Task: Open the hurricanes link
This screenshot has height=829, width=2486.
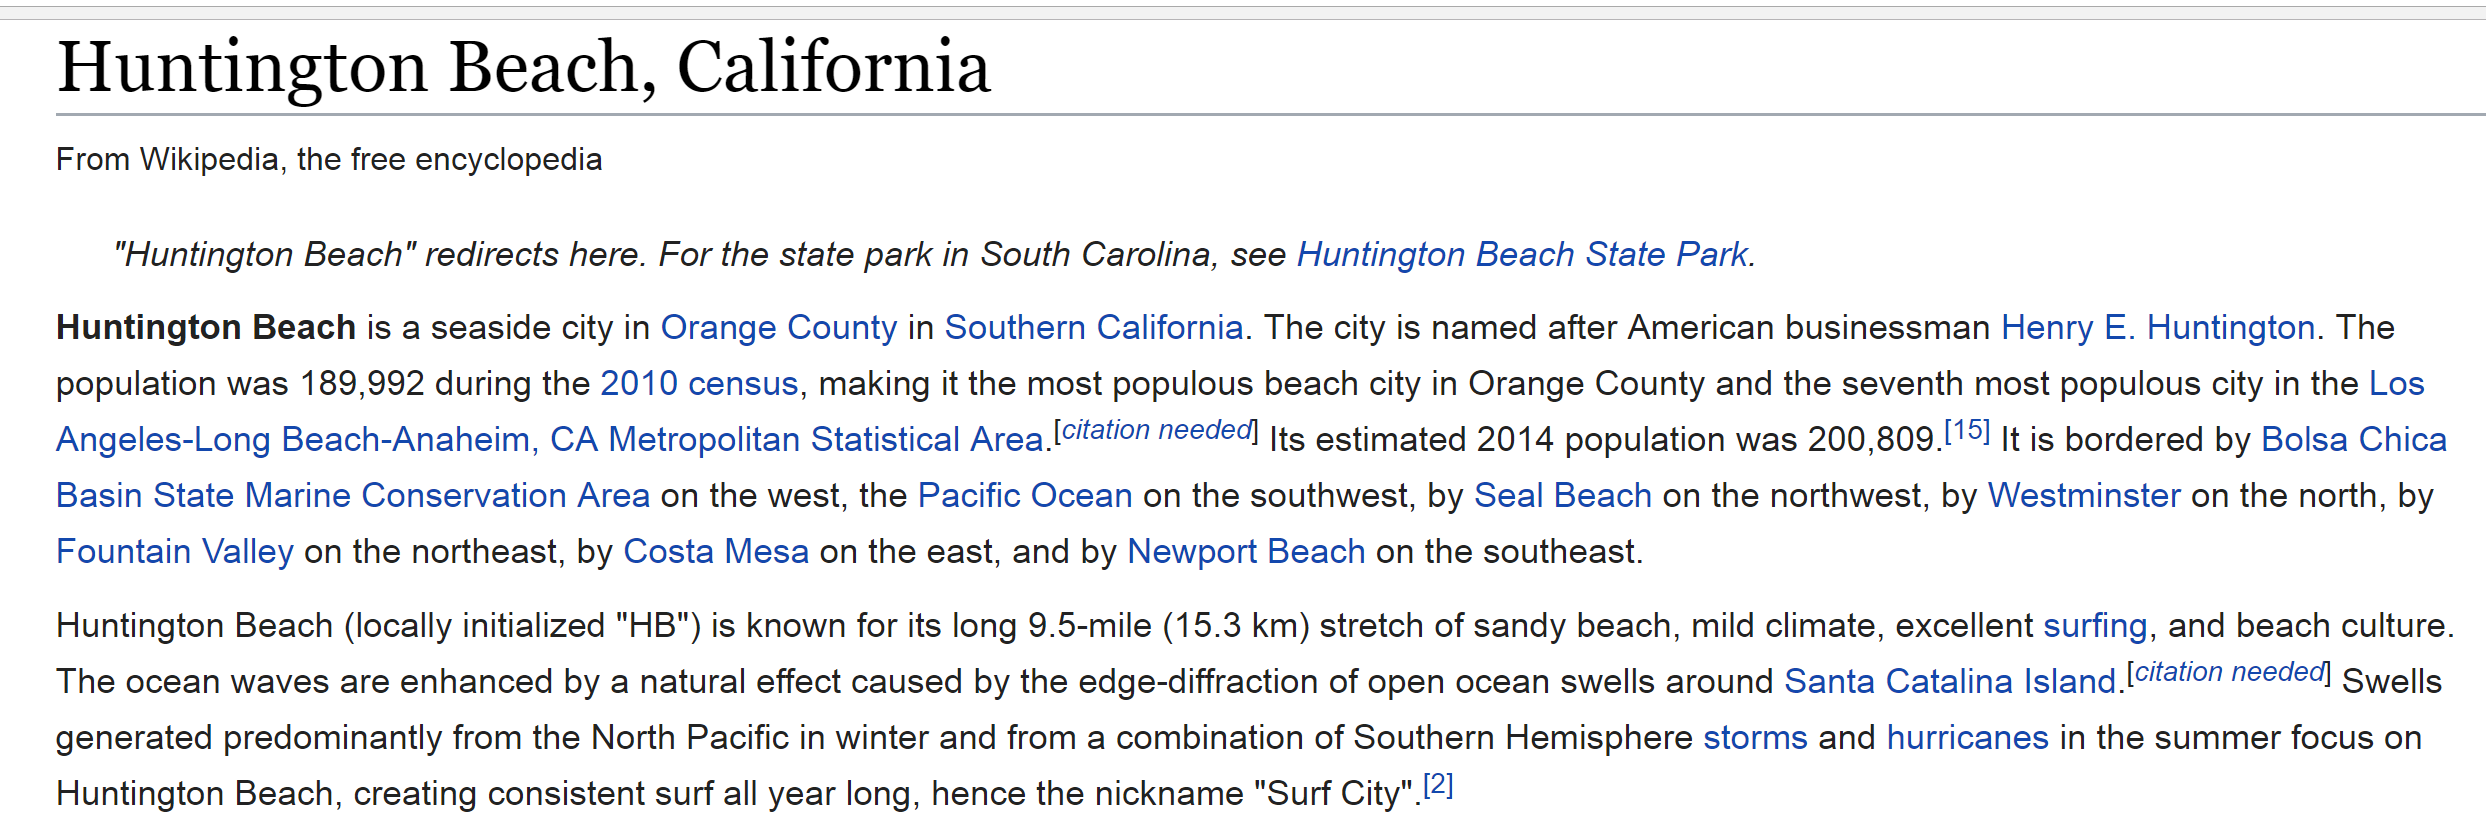Action: click(1967, 738)
